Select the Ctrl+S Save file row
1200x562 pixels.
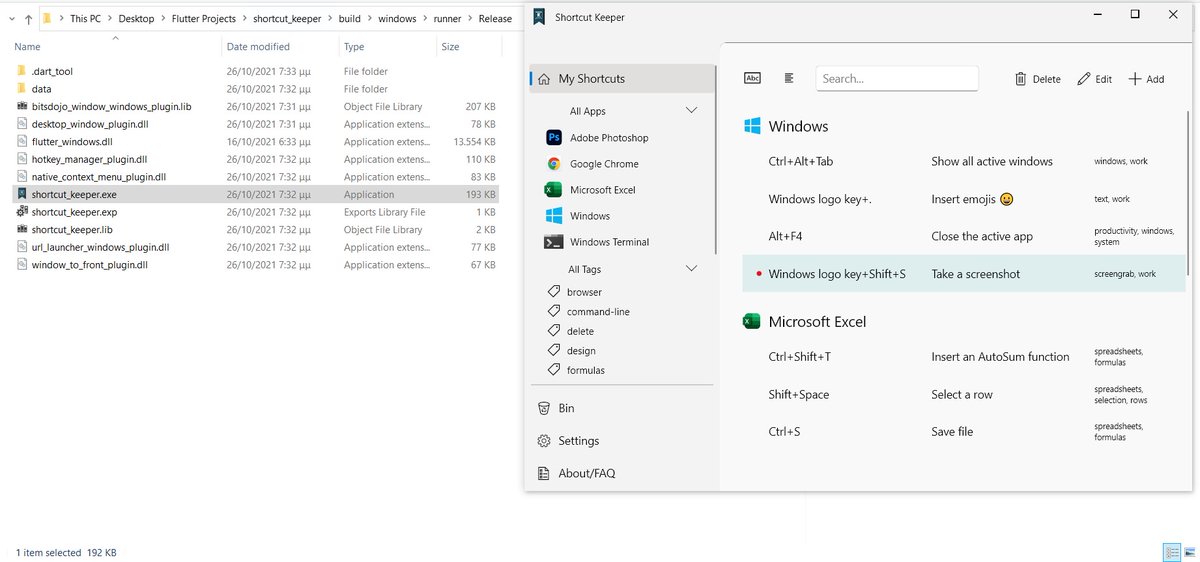(963, 431)
